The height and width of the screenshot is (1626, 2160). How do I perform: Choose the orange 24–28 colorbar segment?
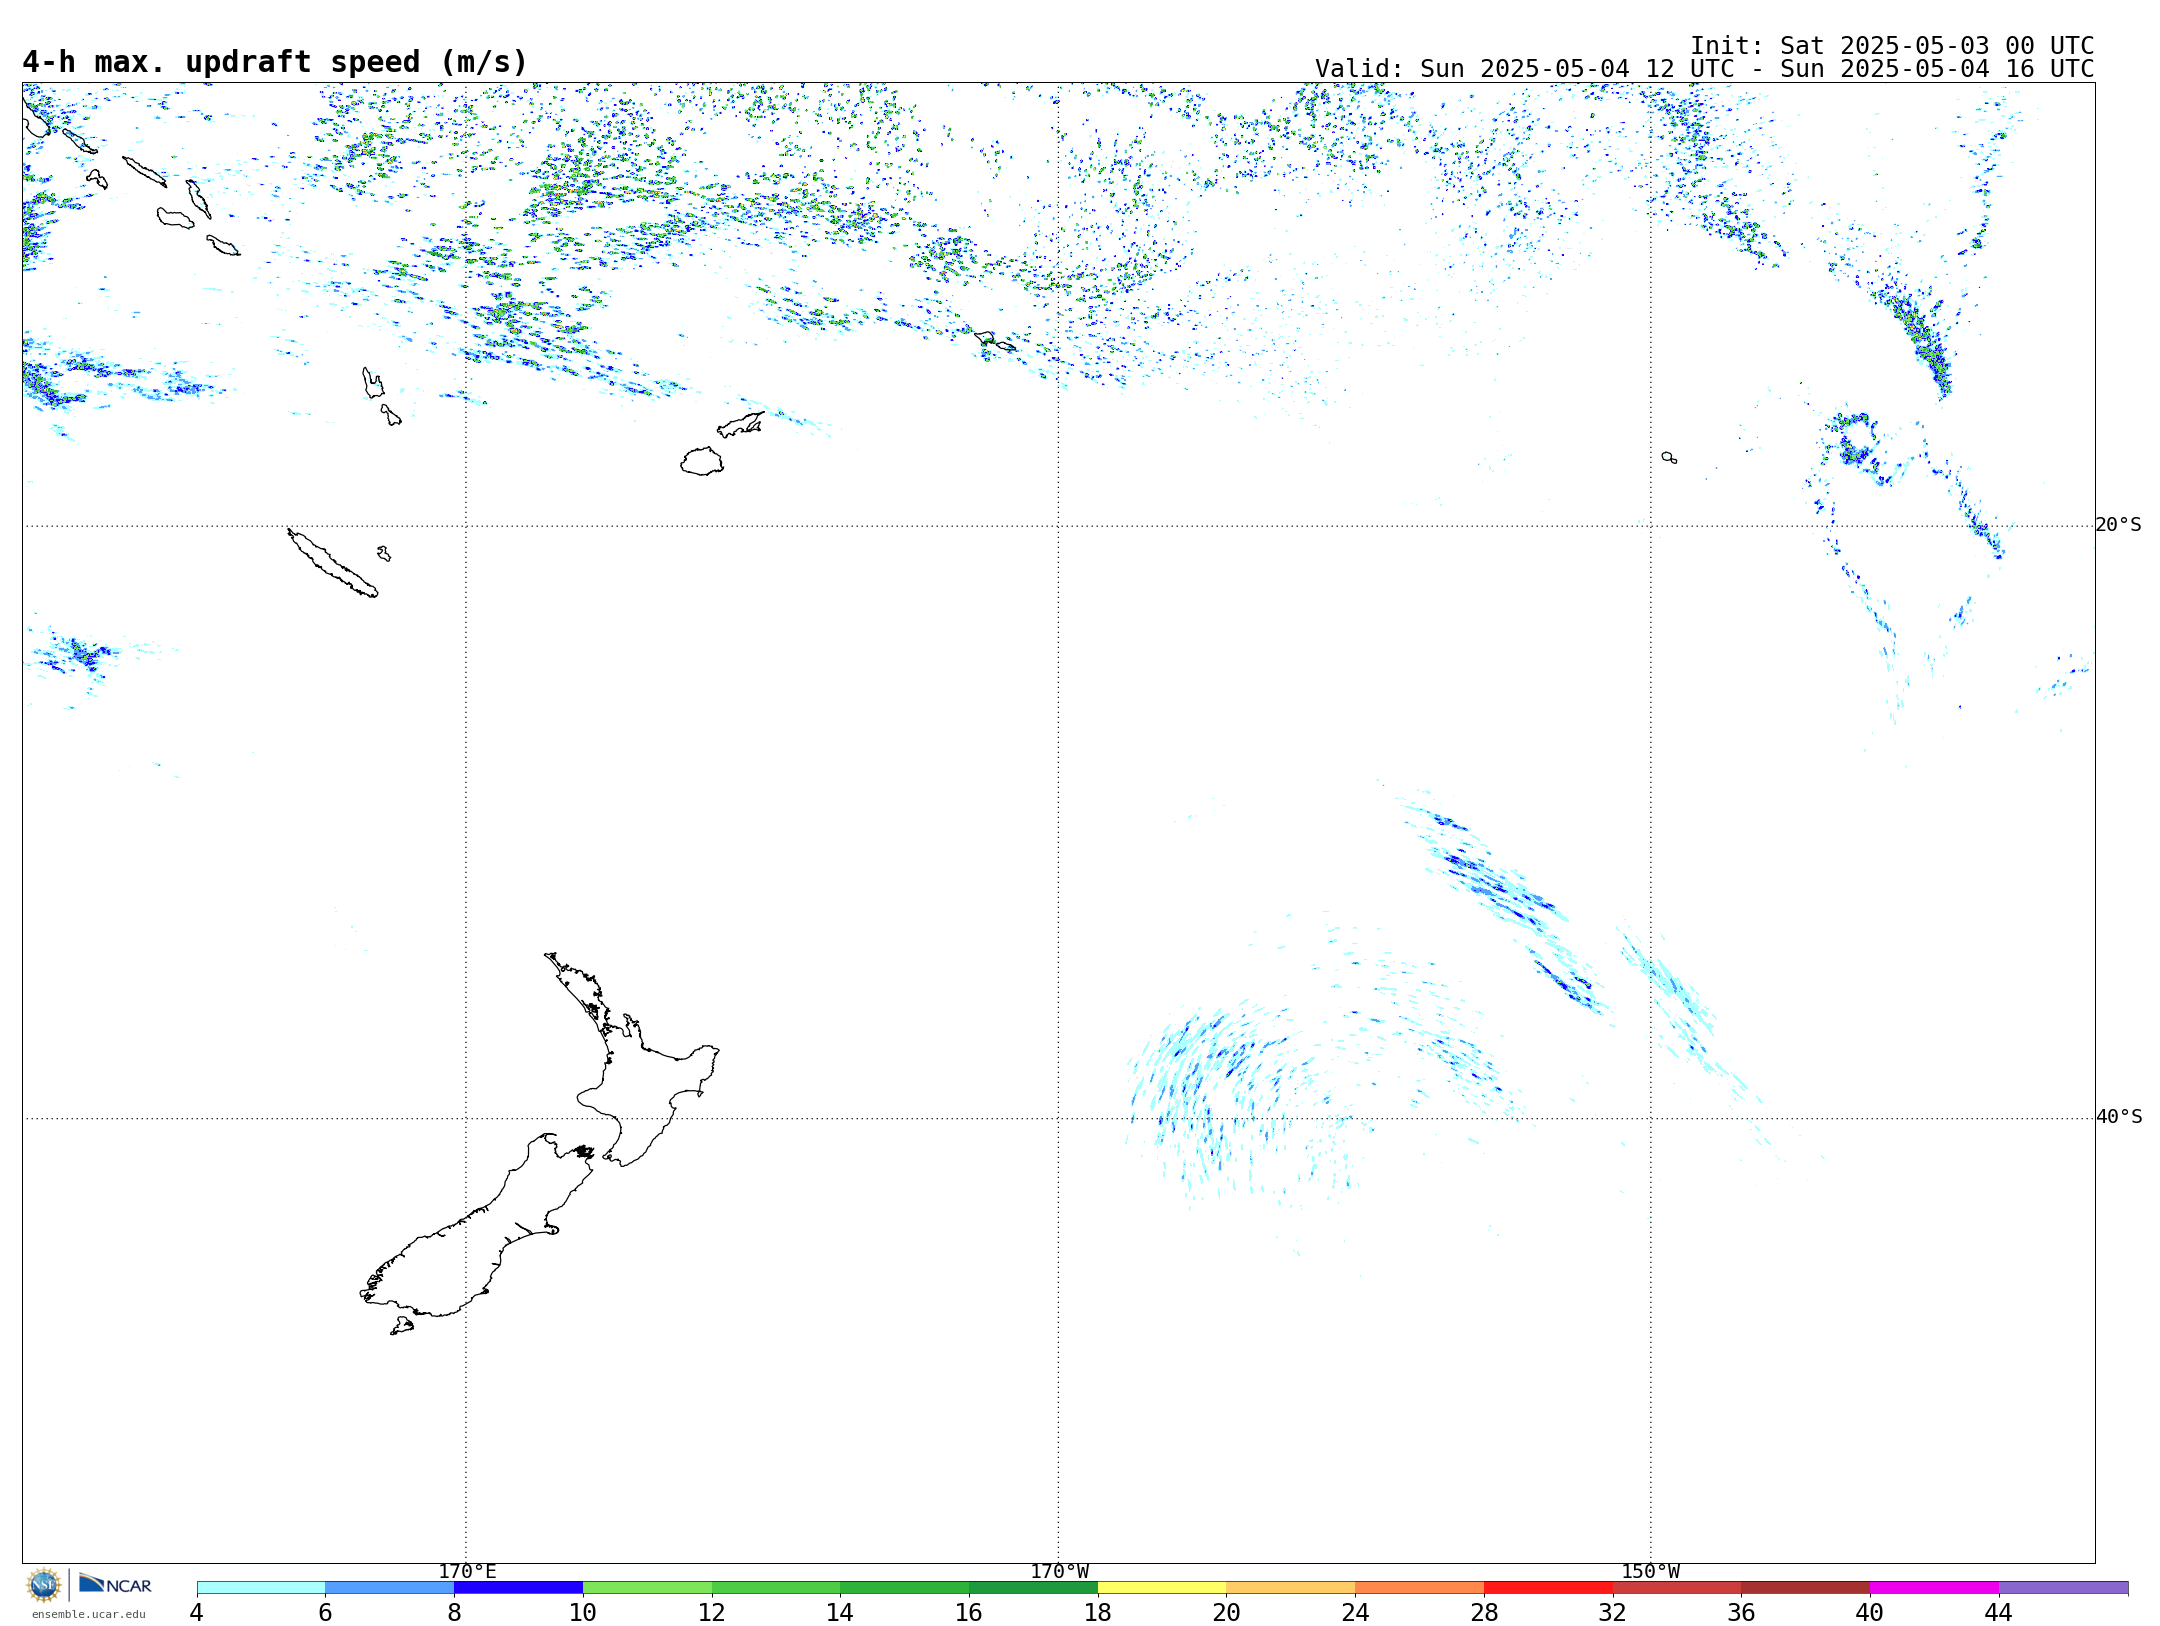[1420, 1587]
